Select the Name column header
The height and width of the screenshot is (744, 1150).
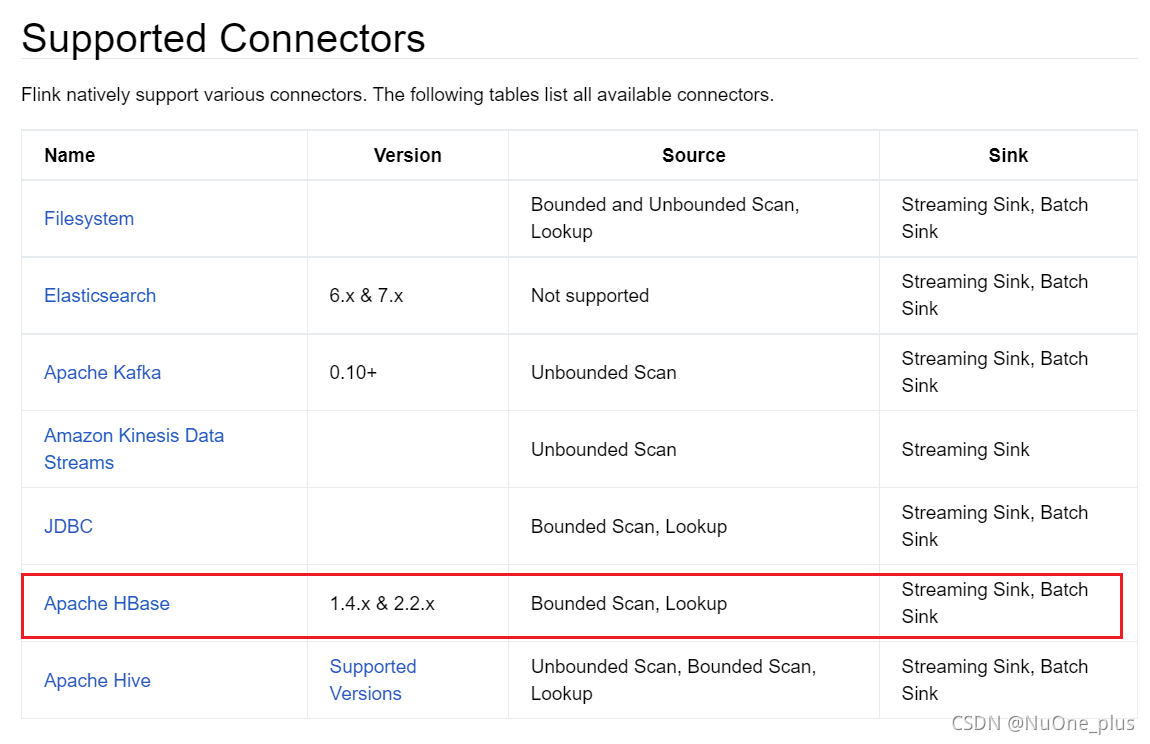(70, 156)
